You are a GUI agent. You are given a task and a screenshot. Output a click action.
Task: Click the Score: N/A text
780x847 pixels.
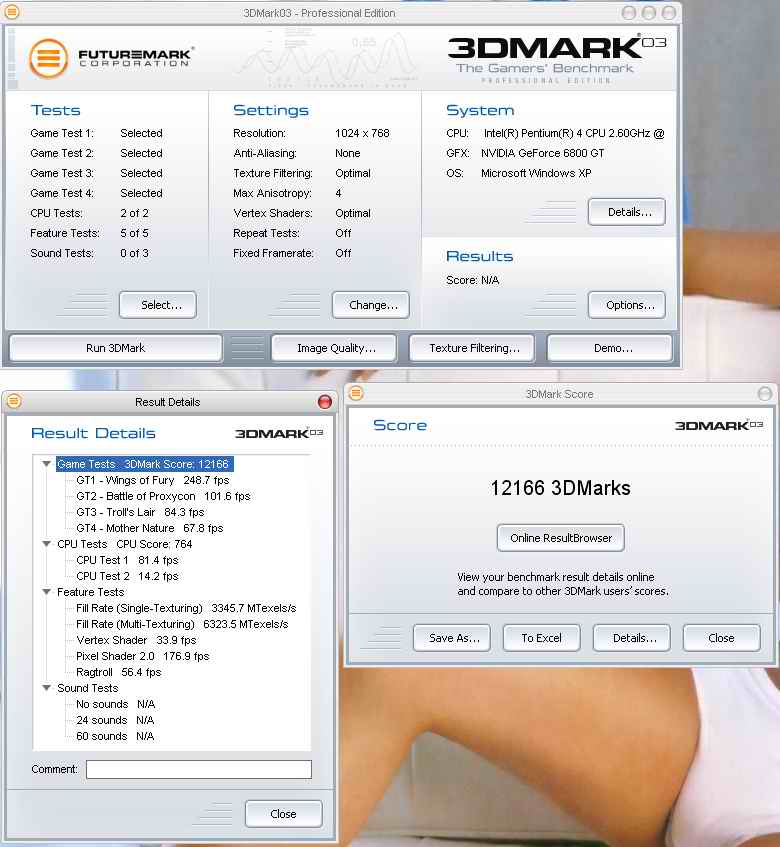point(473,280)
